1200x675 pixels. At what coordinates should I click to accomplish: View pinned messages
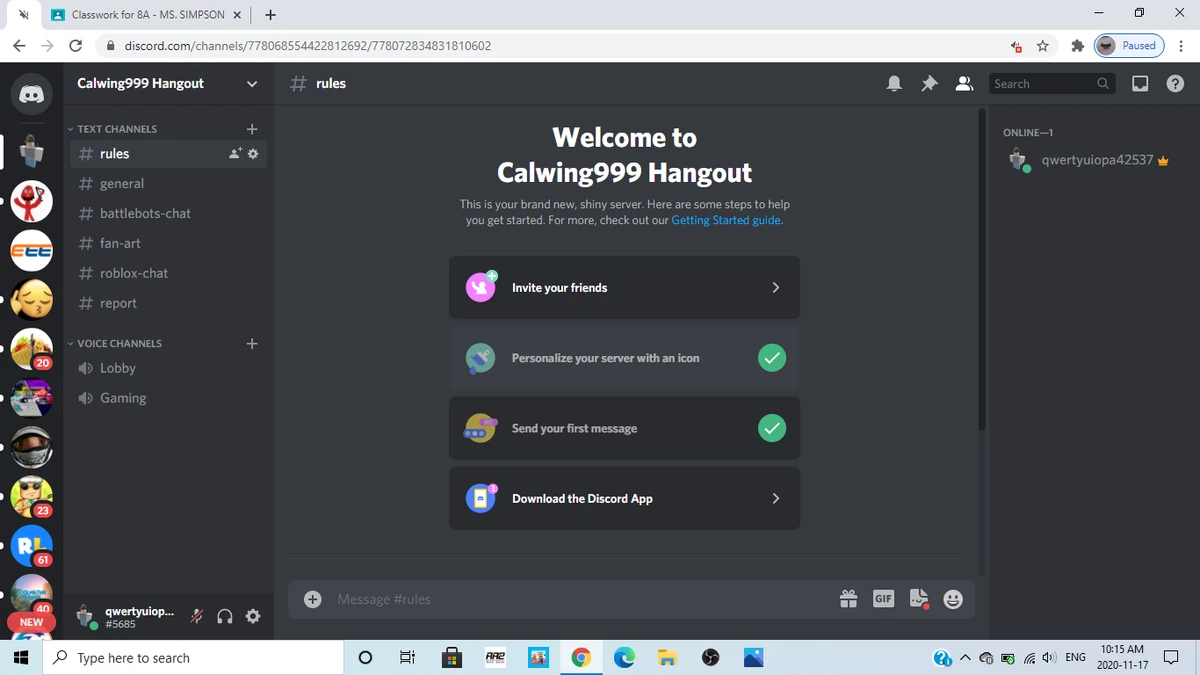click(929, 83)
